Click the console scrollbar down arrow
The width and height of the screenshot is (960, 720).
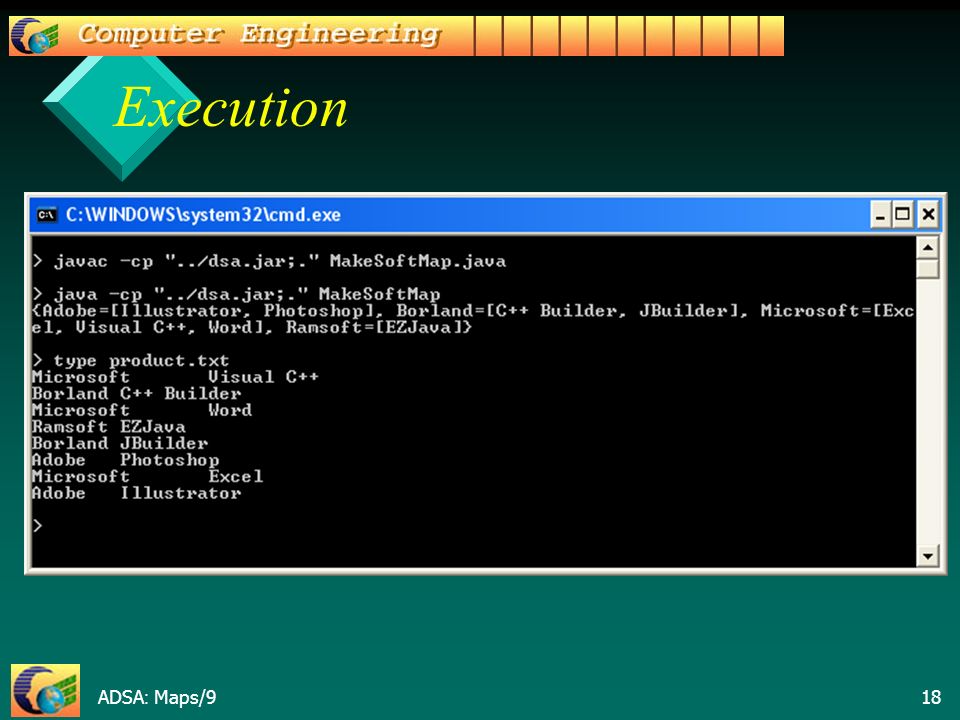(928, 556)
